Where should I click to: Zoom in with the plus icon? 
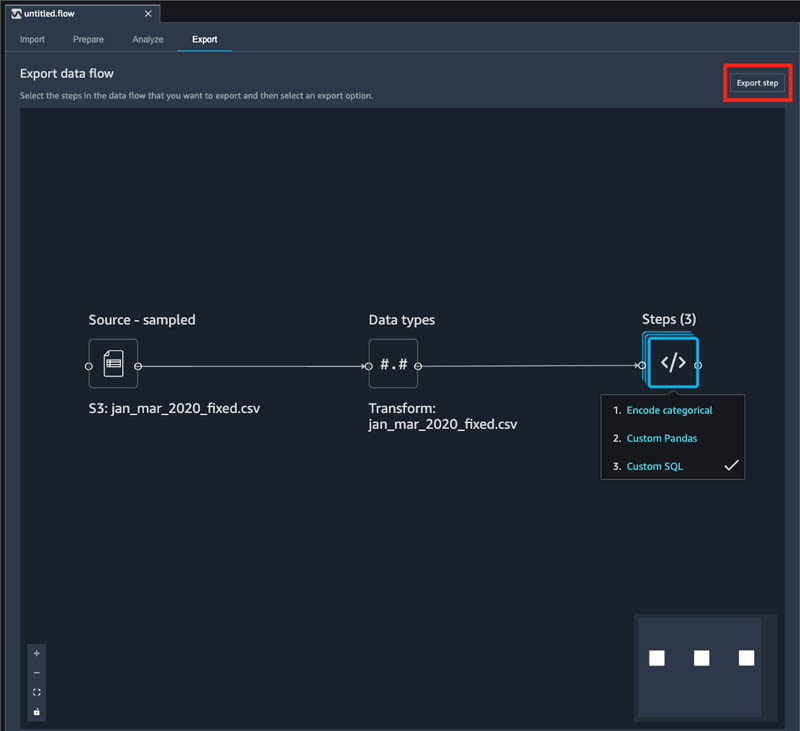(37, 653)
